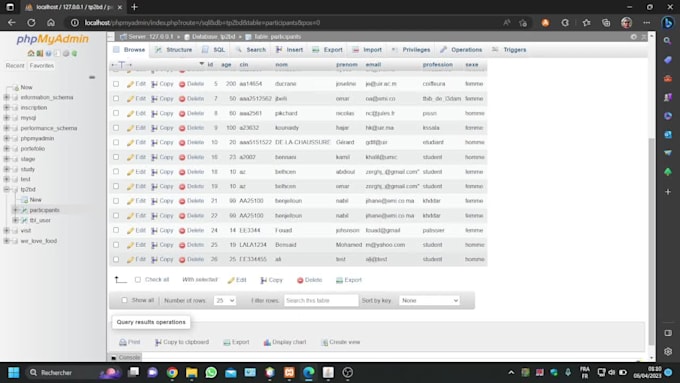This screenshot has height=383, width=680.
Task: Refresh the browser page
Action: 31,23
